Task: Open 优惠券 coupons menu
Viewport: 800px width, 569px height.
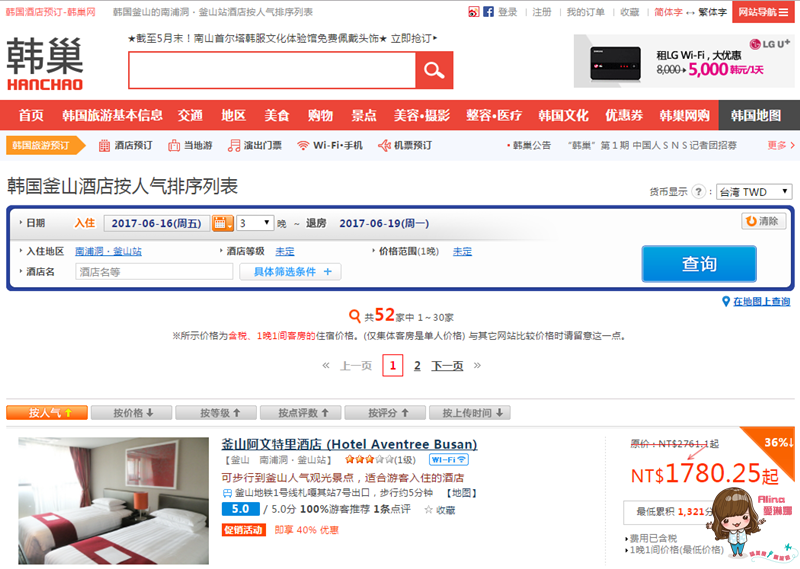Action: [x=624, y=115]
